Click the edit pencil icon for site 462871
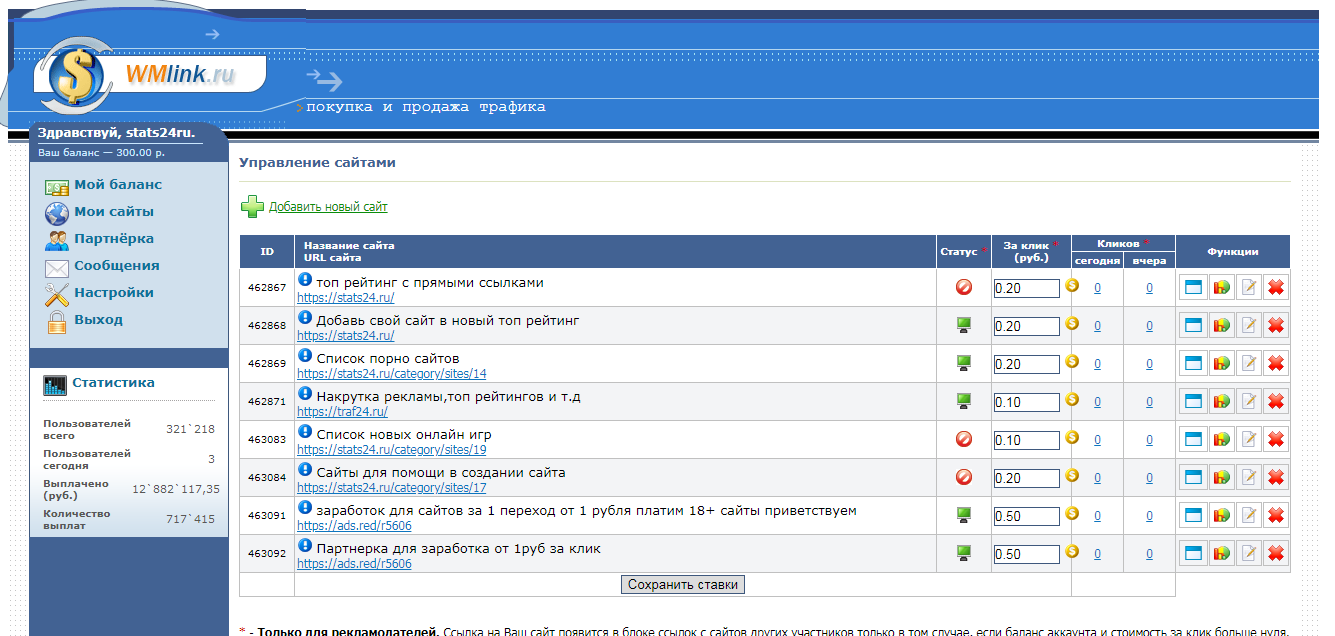 (1247, 402)
